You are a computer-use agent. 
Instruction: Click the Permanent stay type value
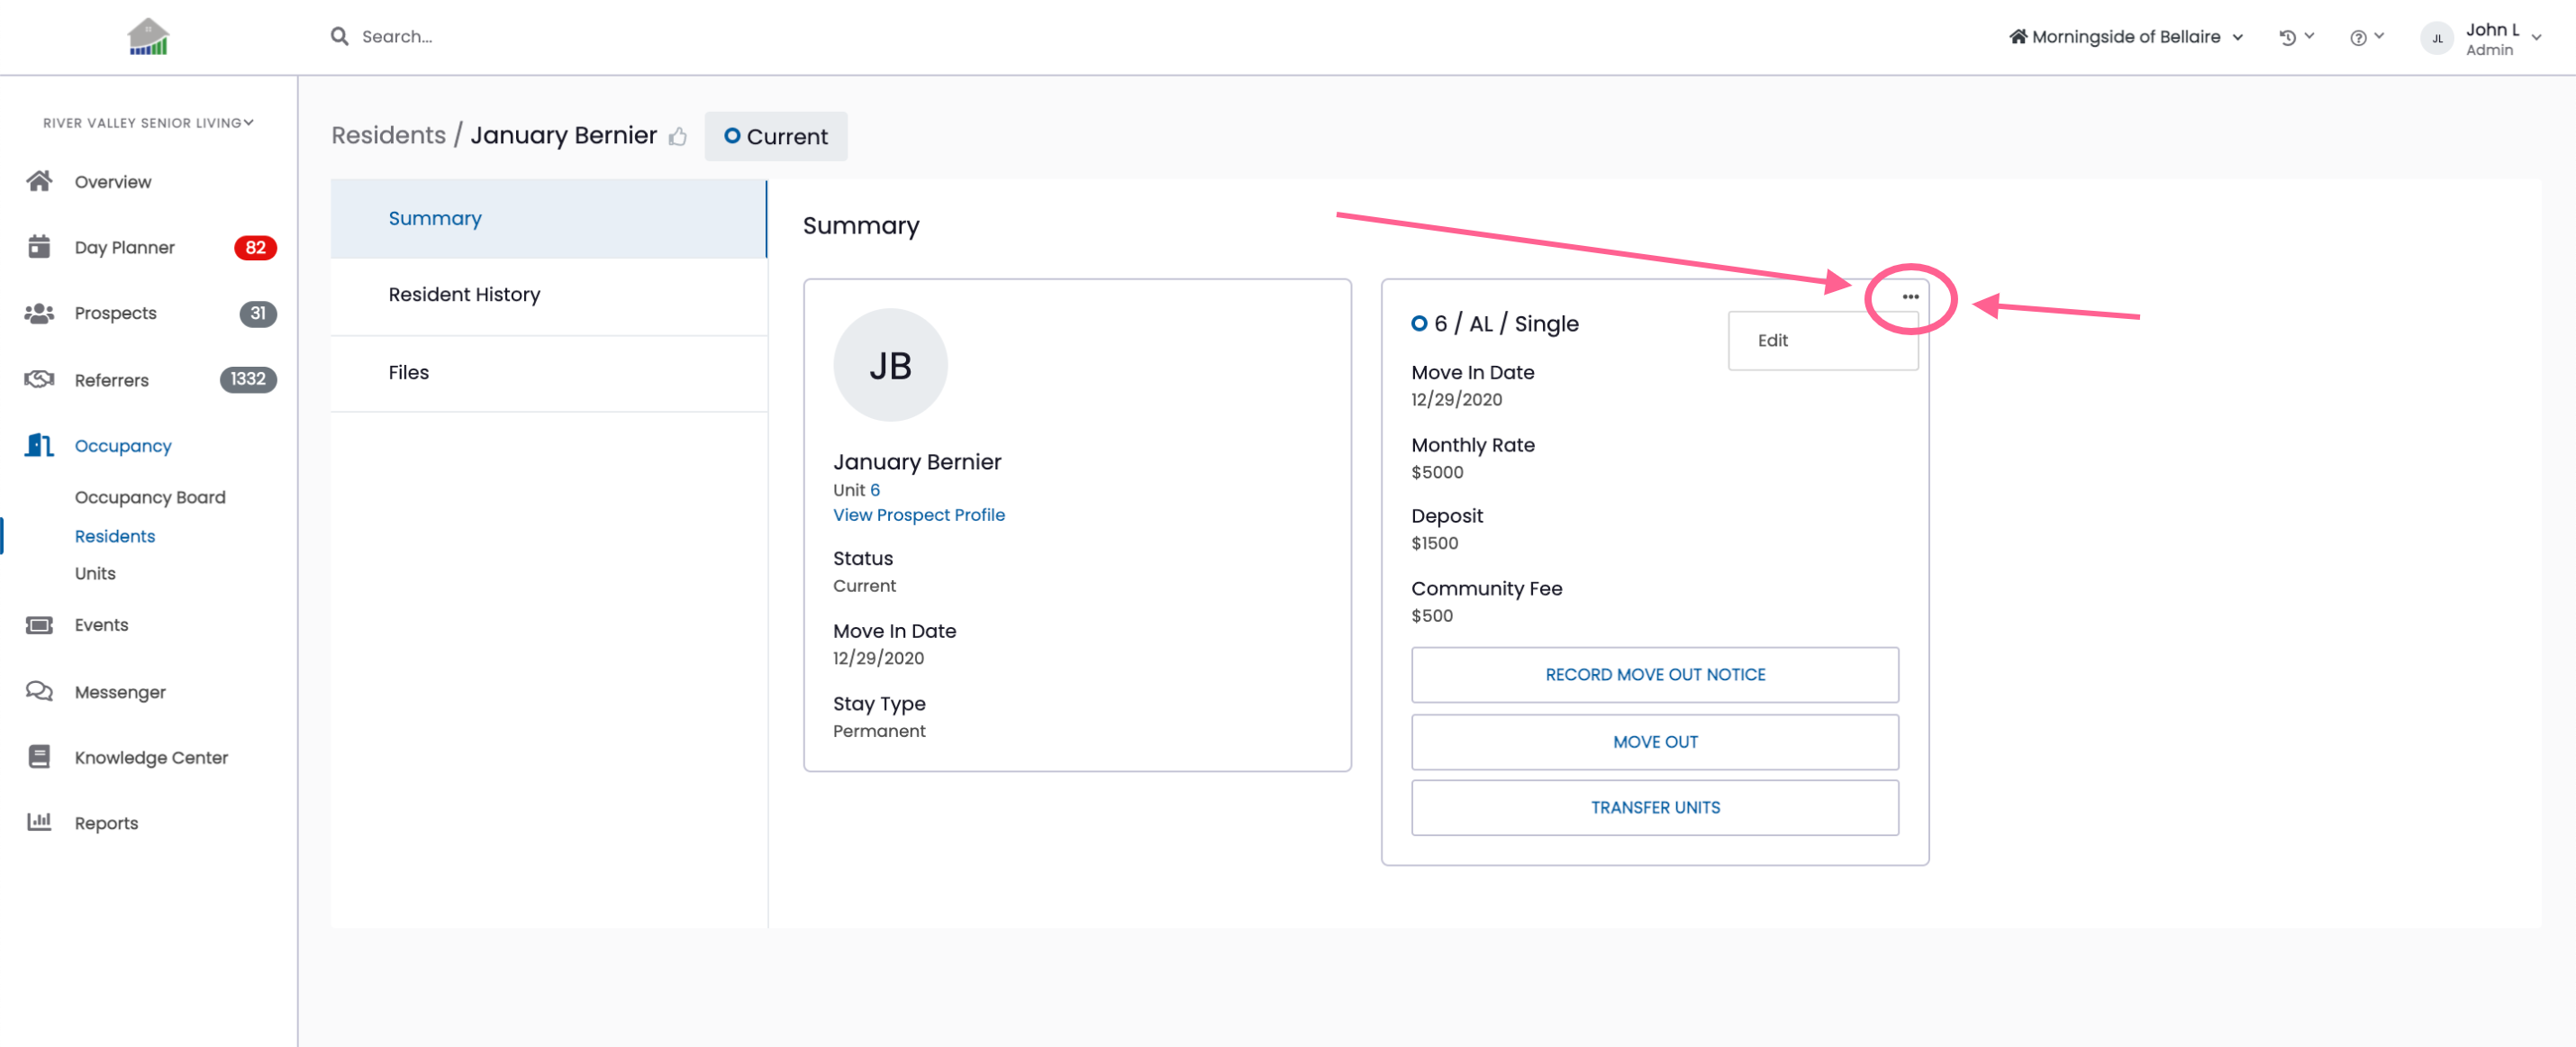(879, 731)
